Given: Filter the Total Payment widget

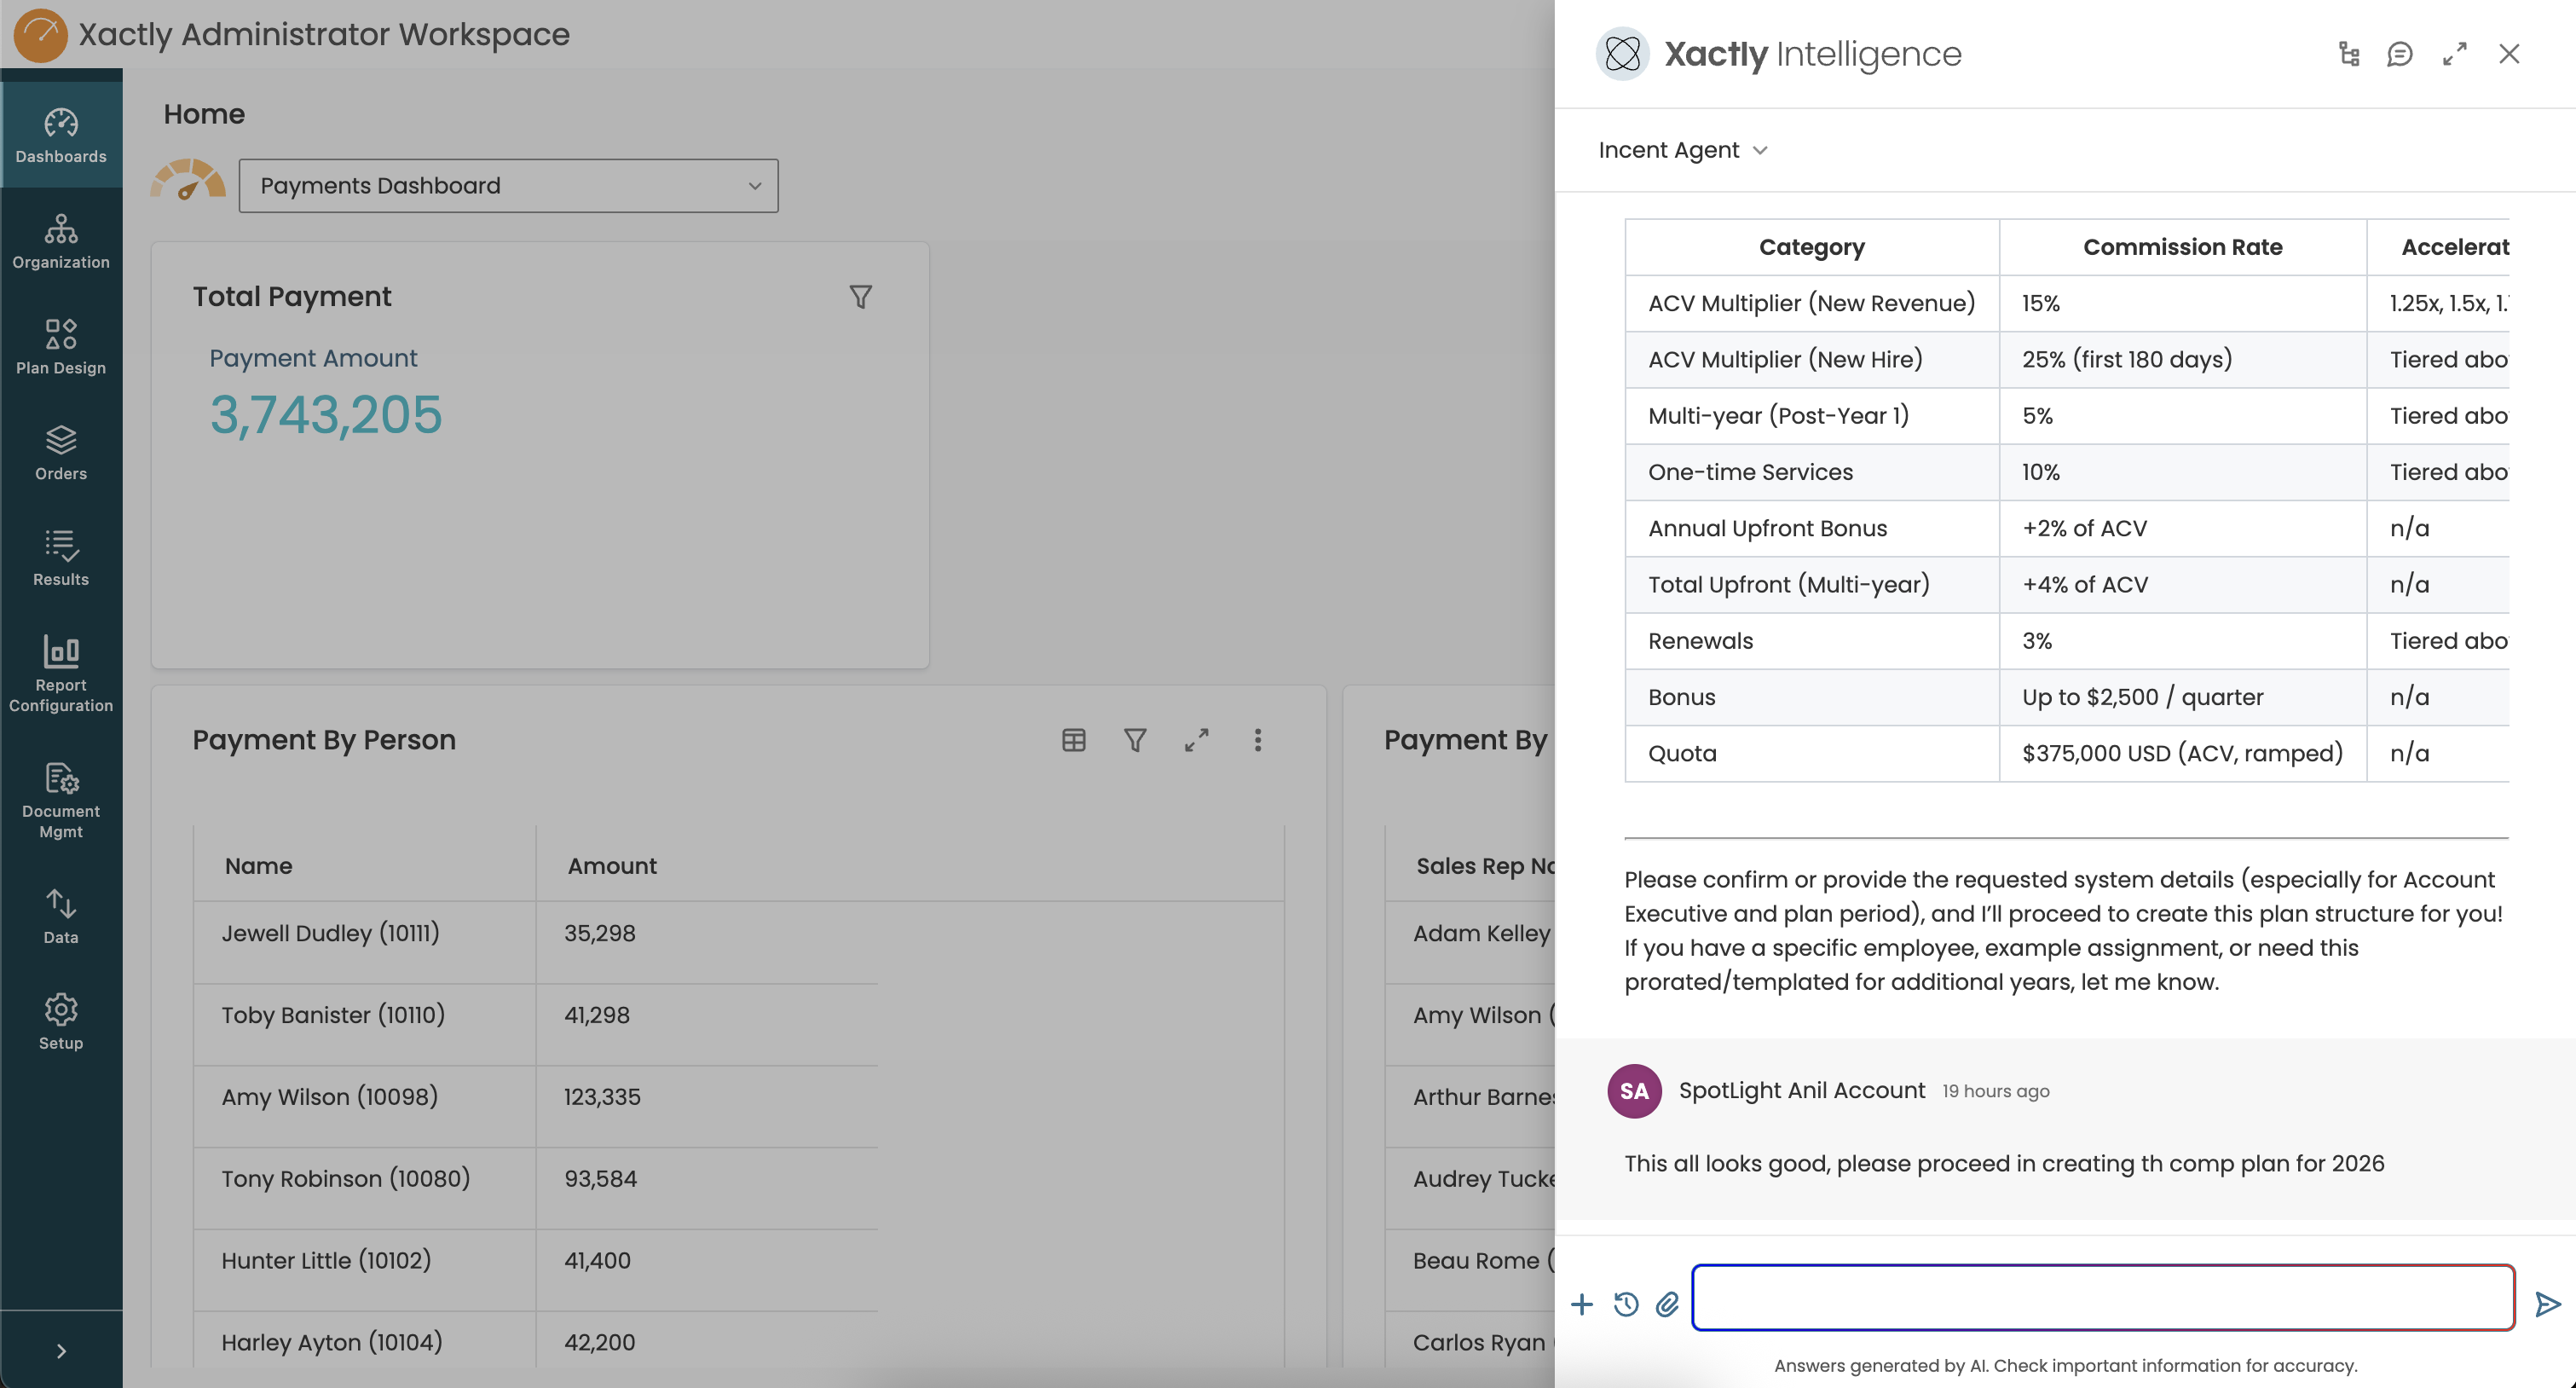Looking at the screenshot, I should tap(860, 297).
